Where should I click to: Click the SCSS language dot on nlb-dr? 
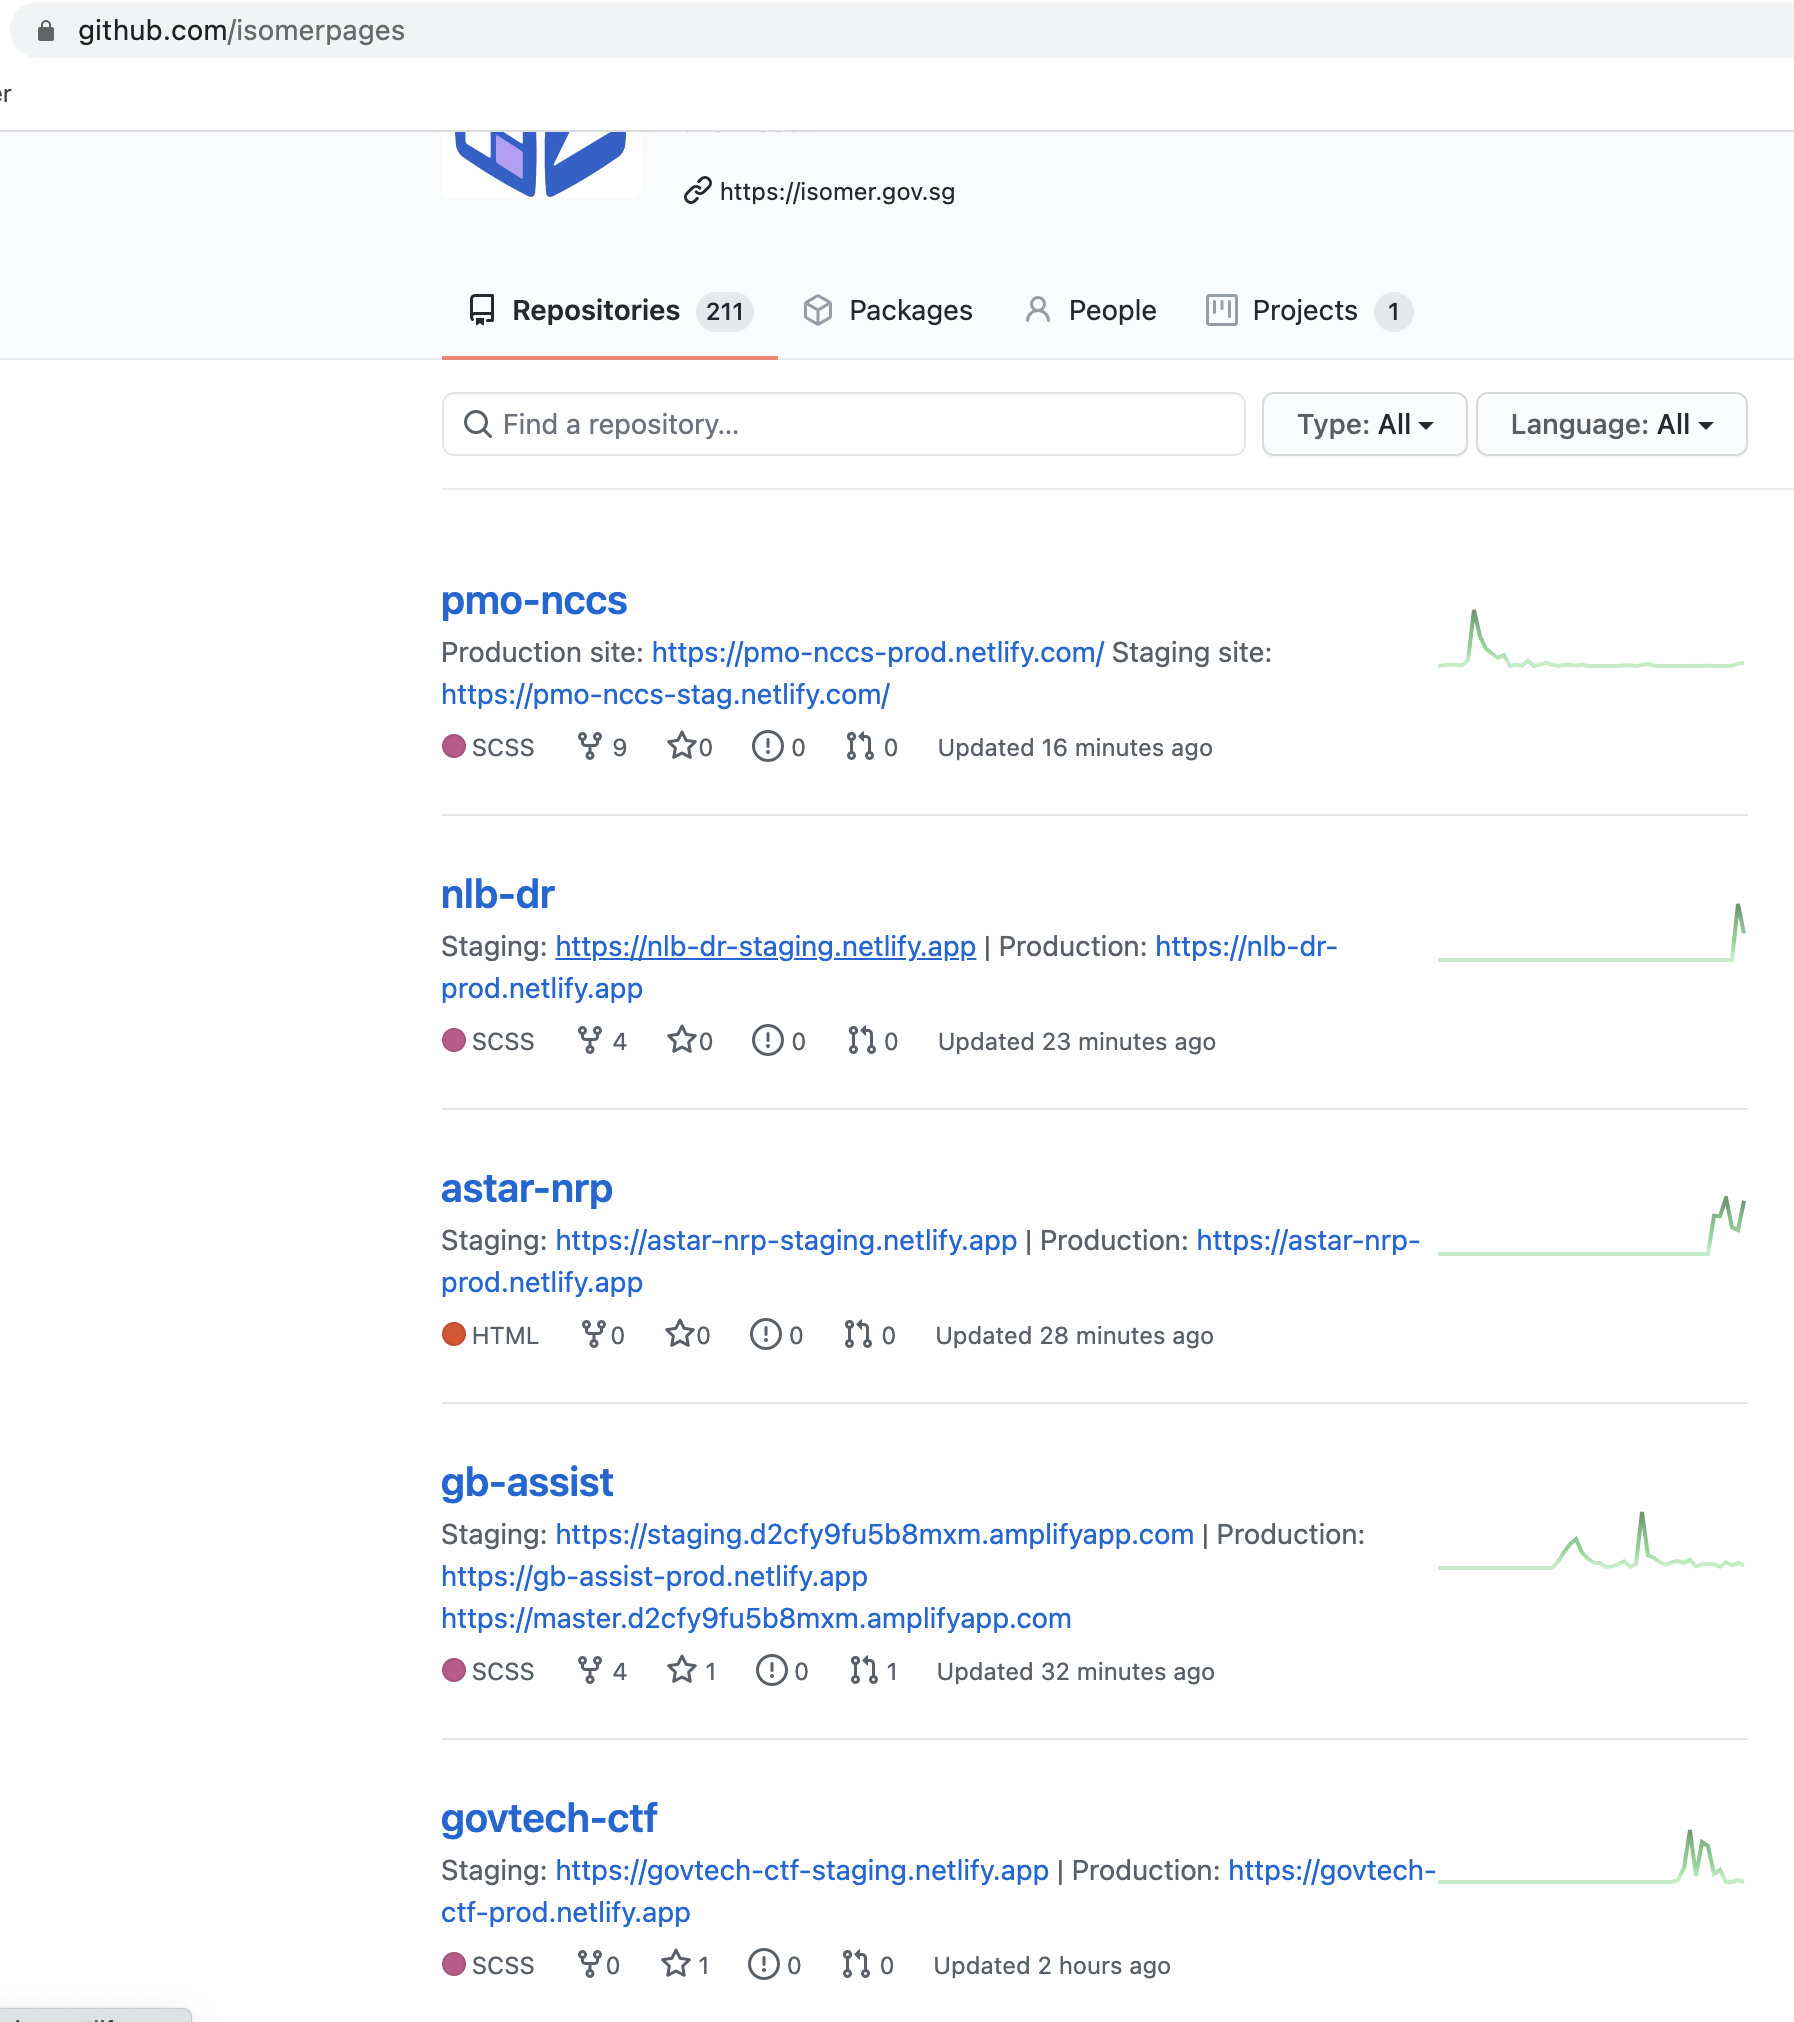(454, 1040)
